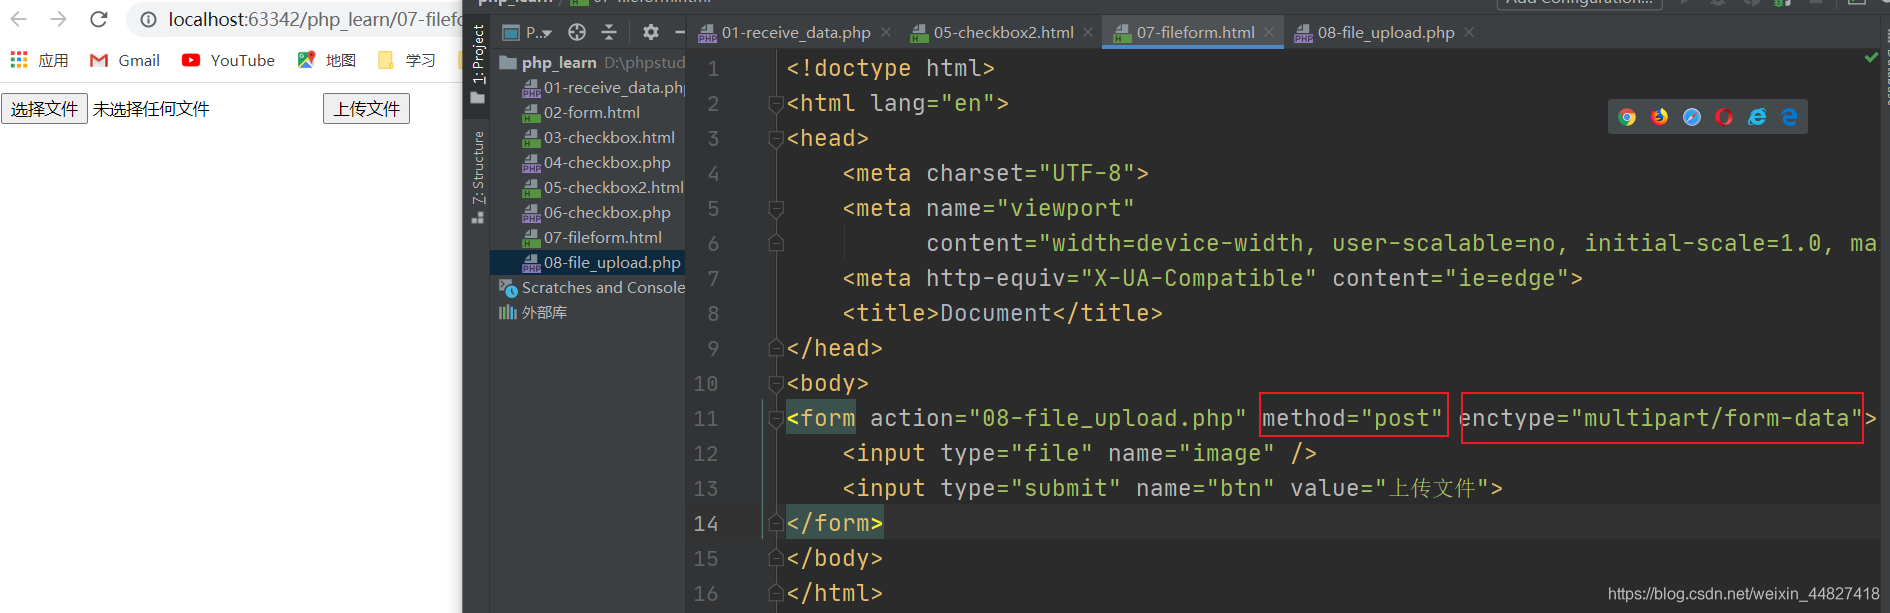Image resolution: width=1890 pixels, height=613 pixels.
Task: Click the <title>Document</title> line
Action: point(1002,313)
